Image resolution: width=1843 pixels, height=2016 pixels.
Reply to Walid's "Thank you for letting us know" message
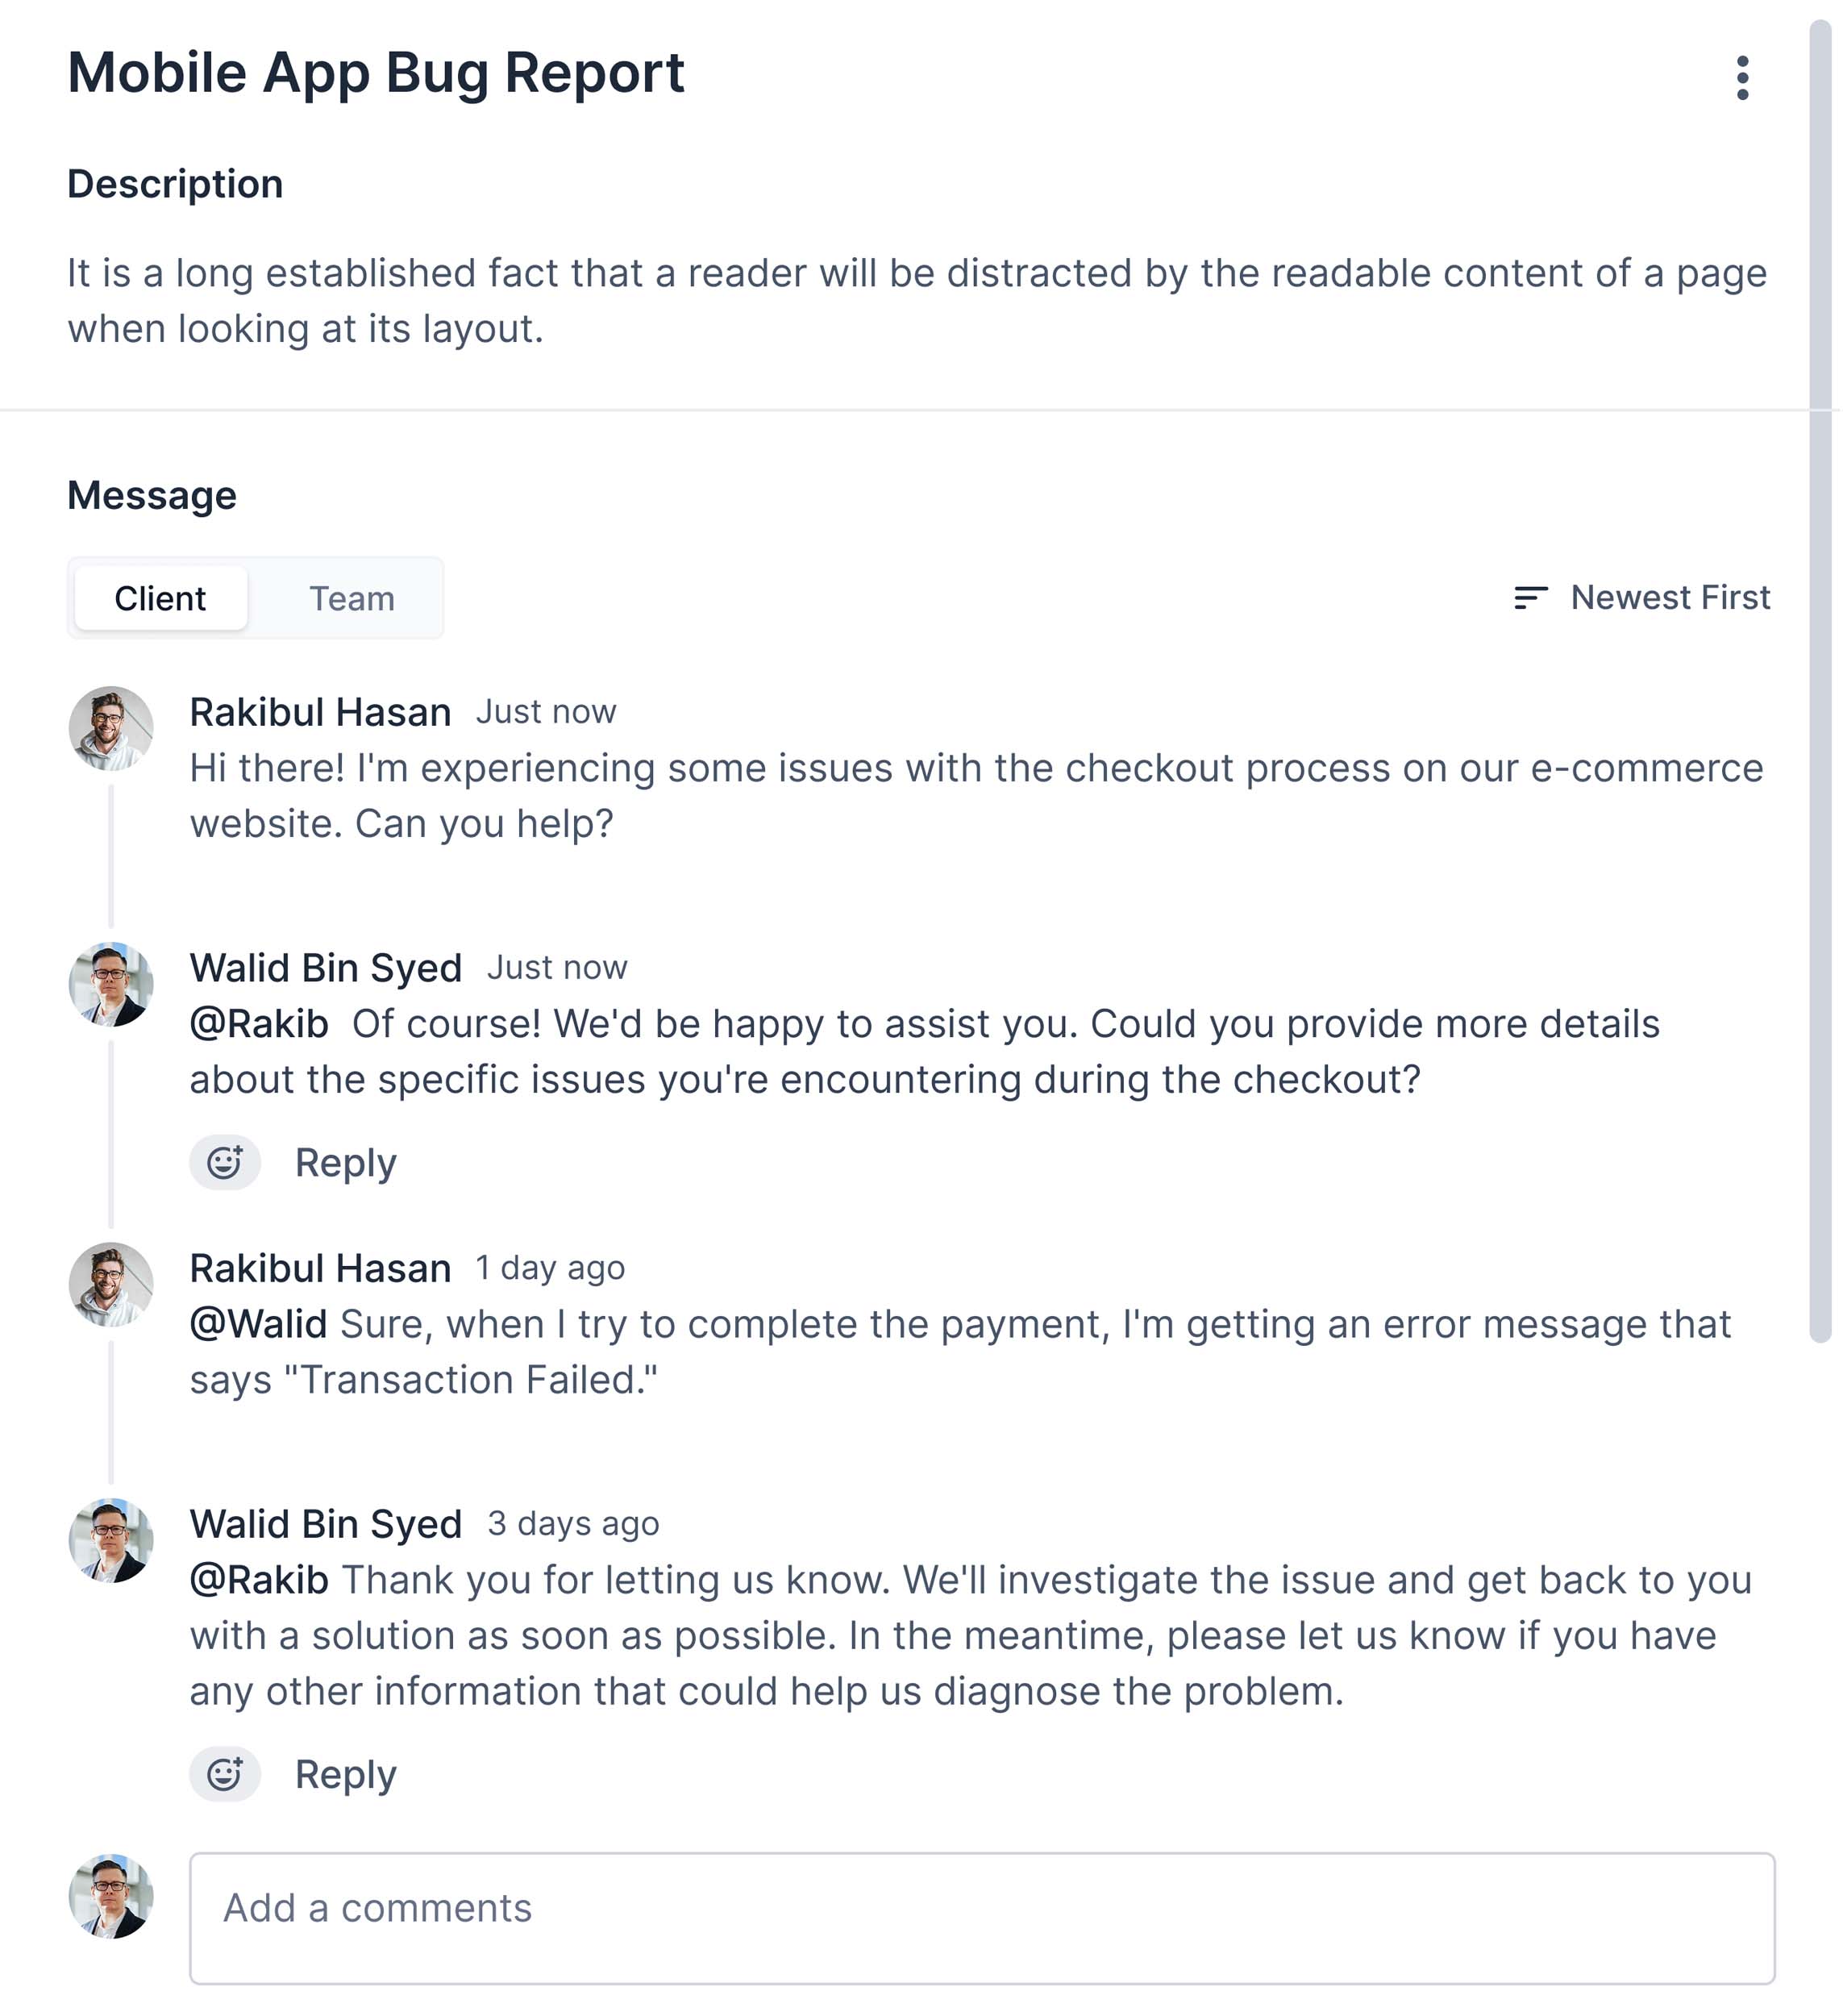click(x=345, y=1774)
